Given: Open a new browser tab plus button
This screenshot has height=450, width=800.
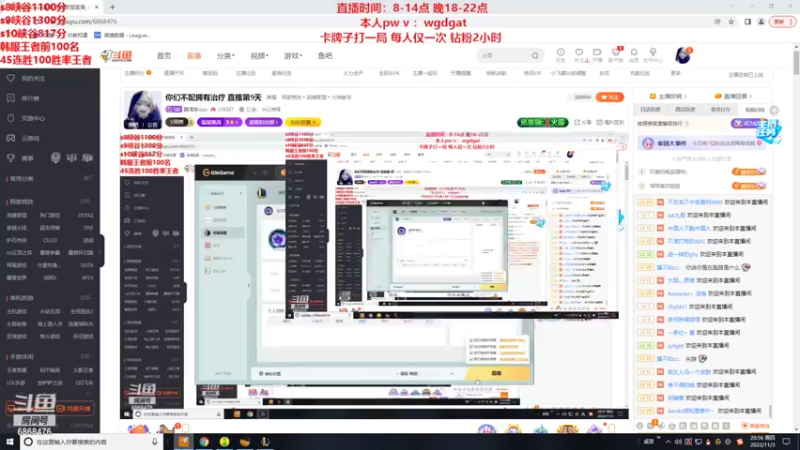Looking at the screenshot, I should tap(112, 7).
